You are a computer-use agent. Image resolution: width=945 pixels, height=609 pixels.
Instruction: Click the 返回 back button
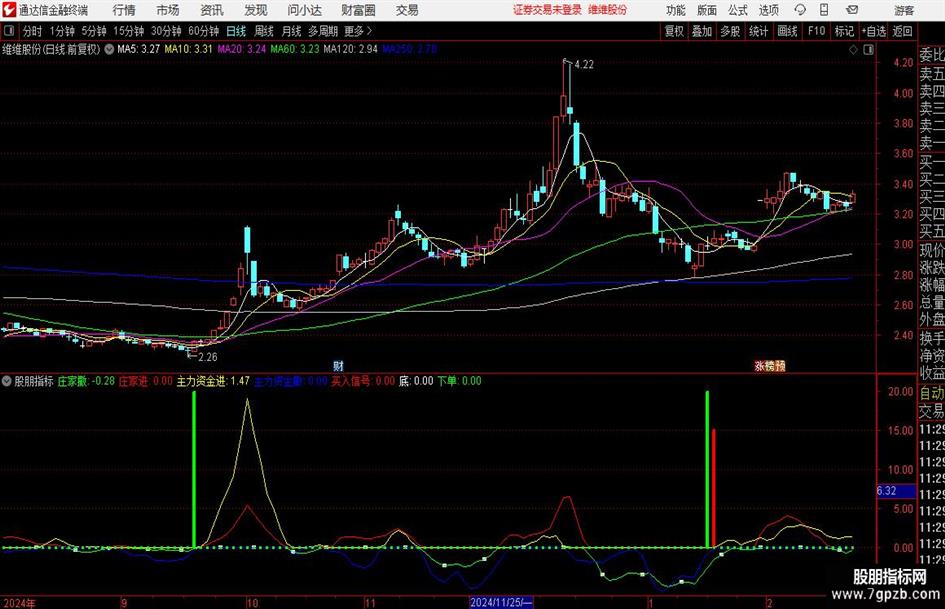point(902,31)
